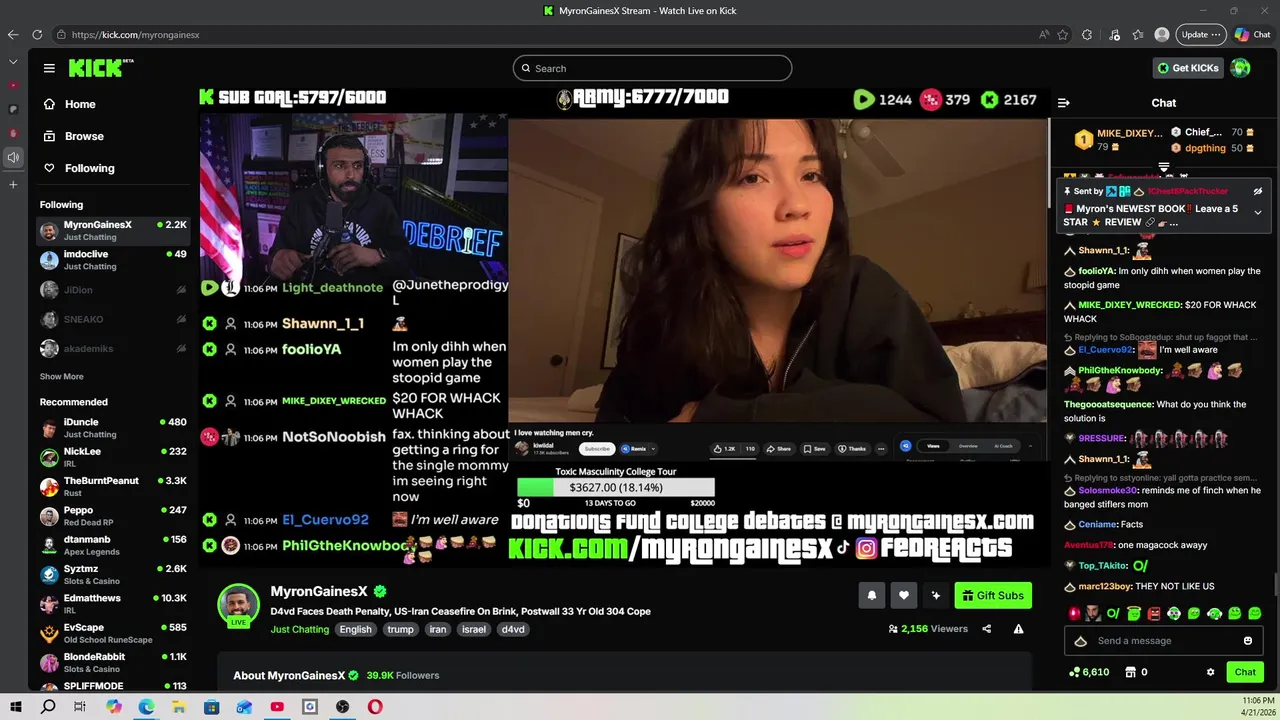Open offline JiDion channel

(x=113, y=290)
